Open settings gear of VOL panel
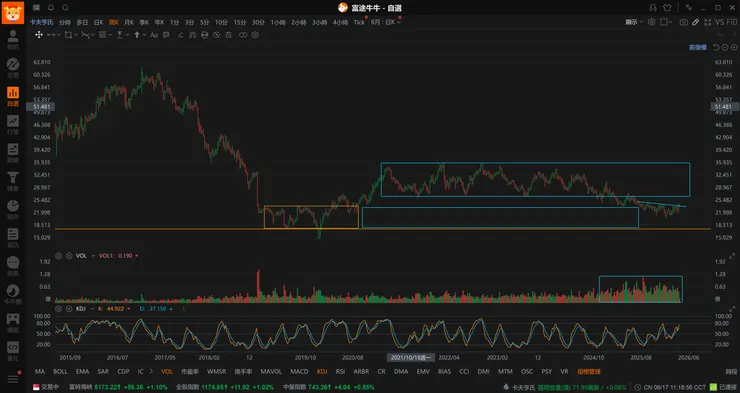Screen dimensions: 740x393 click(59, 256)
